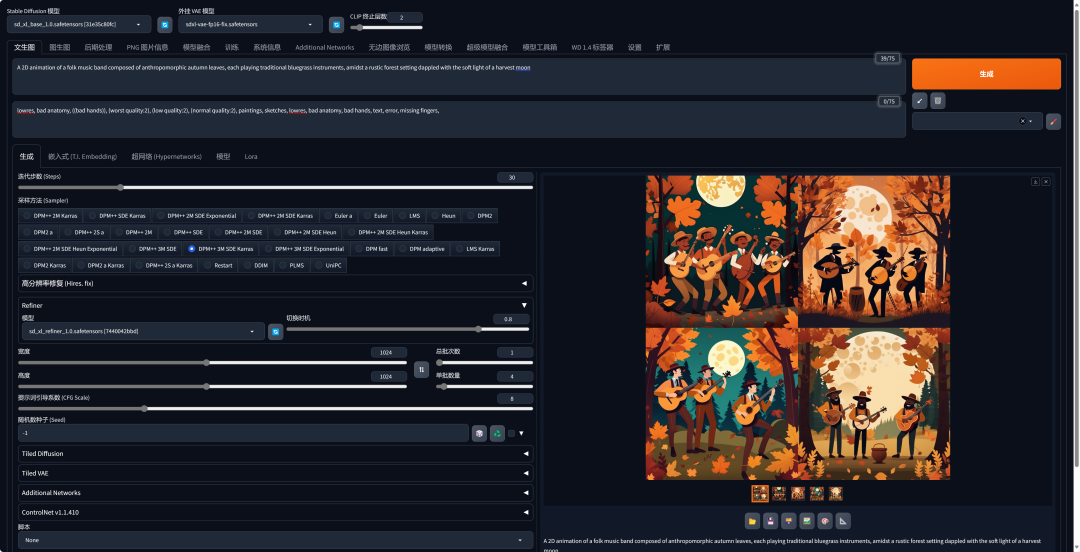
Task: Open the Lora tab
Action: (251, 156)
